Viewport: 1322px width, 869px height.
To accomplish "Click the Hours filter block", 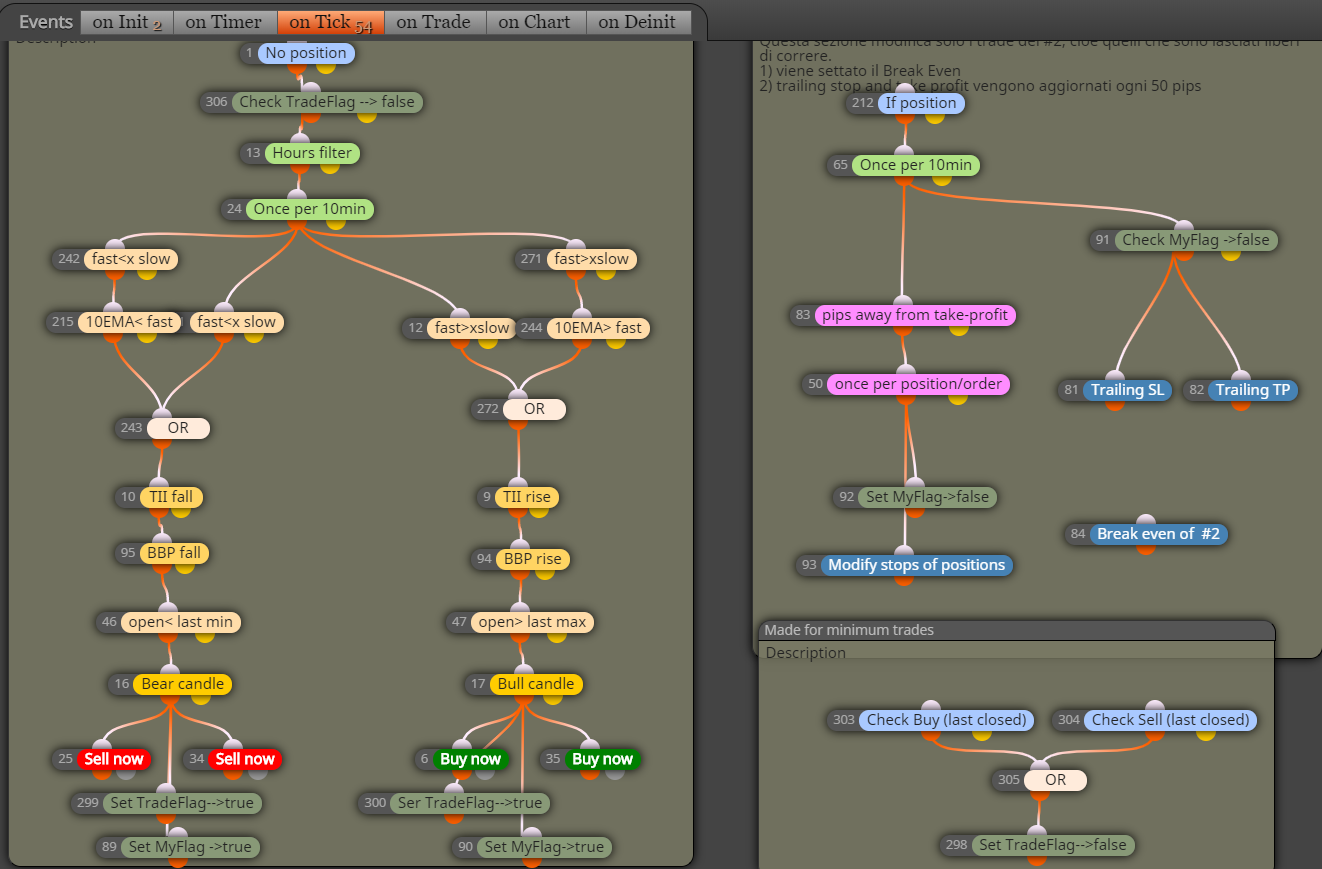I will (313, 153).
